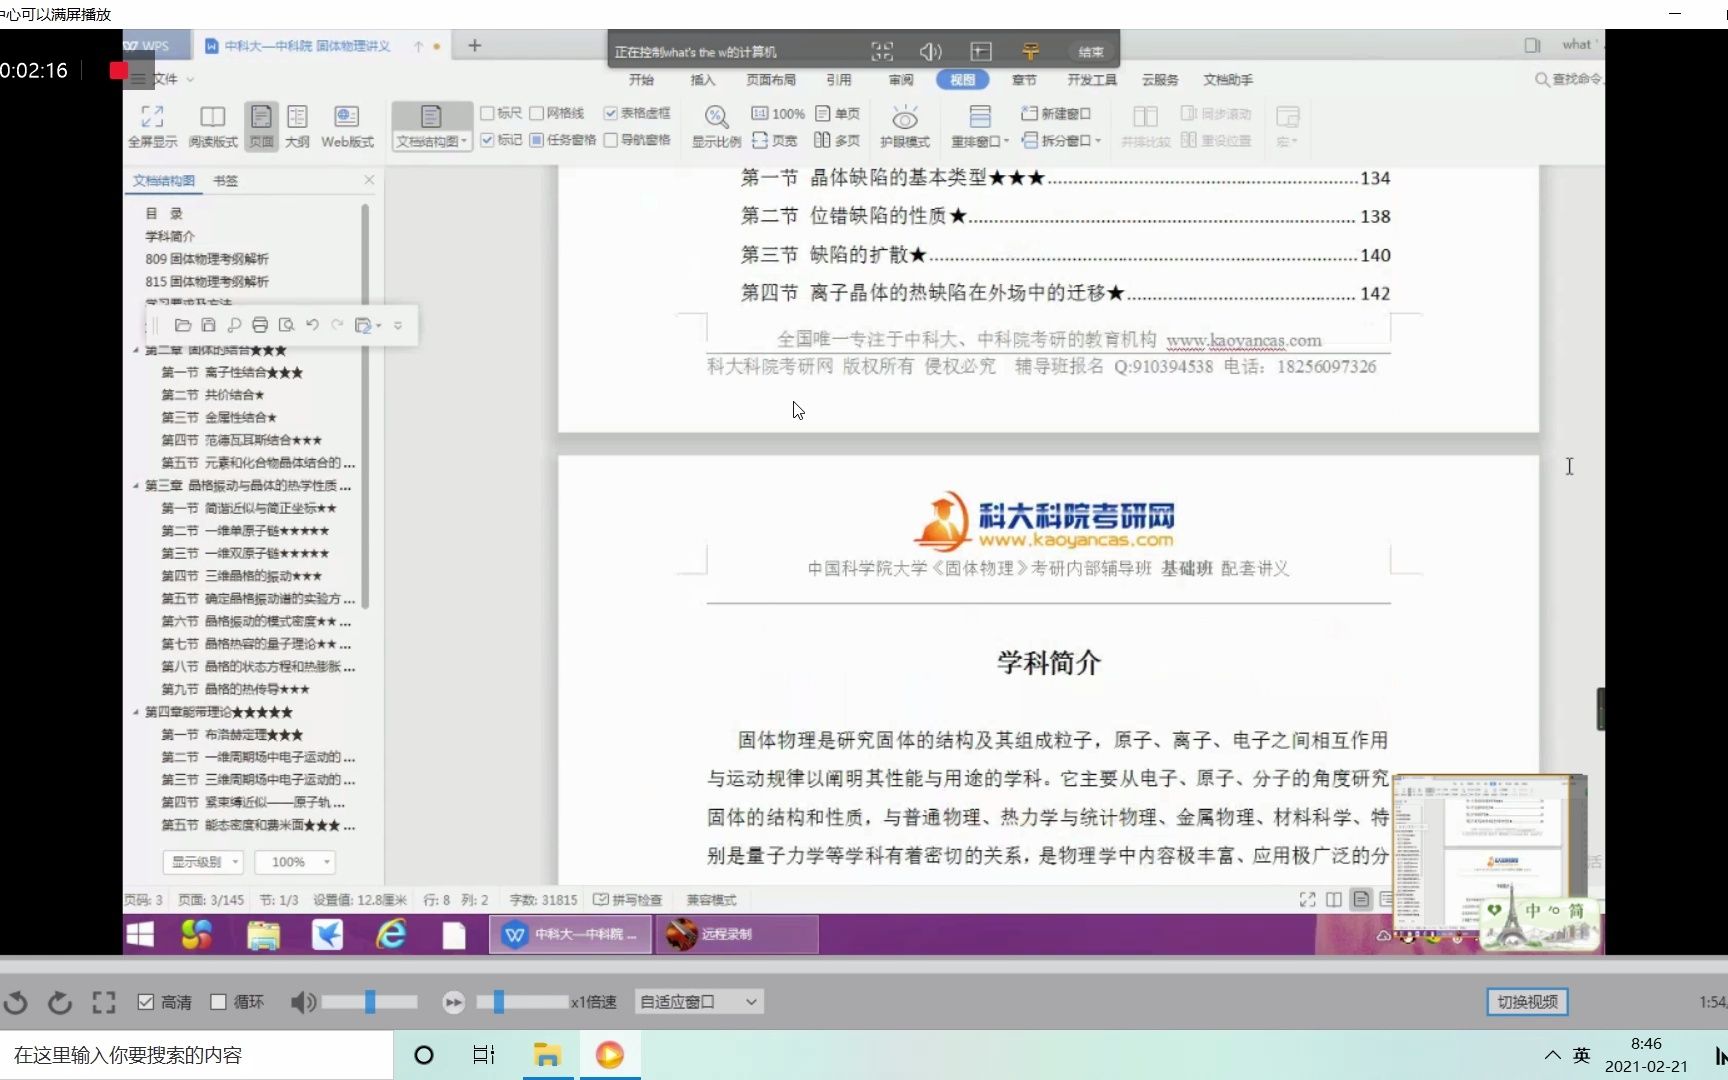The height and width of the screenshot is (1080, 1728).
Task: Click save icon in floating quick toolbar
Action: [x=208, y=325]
